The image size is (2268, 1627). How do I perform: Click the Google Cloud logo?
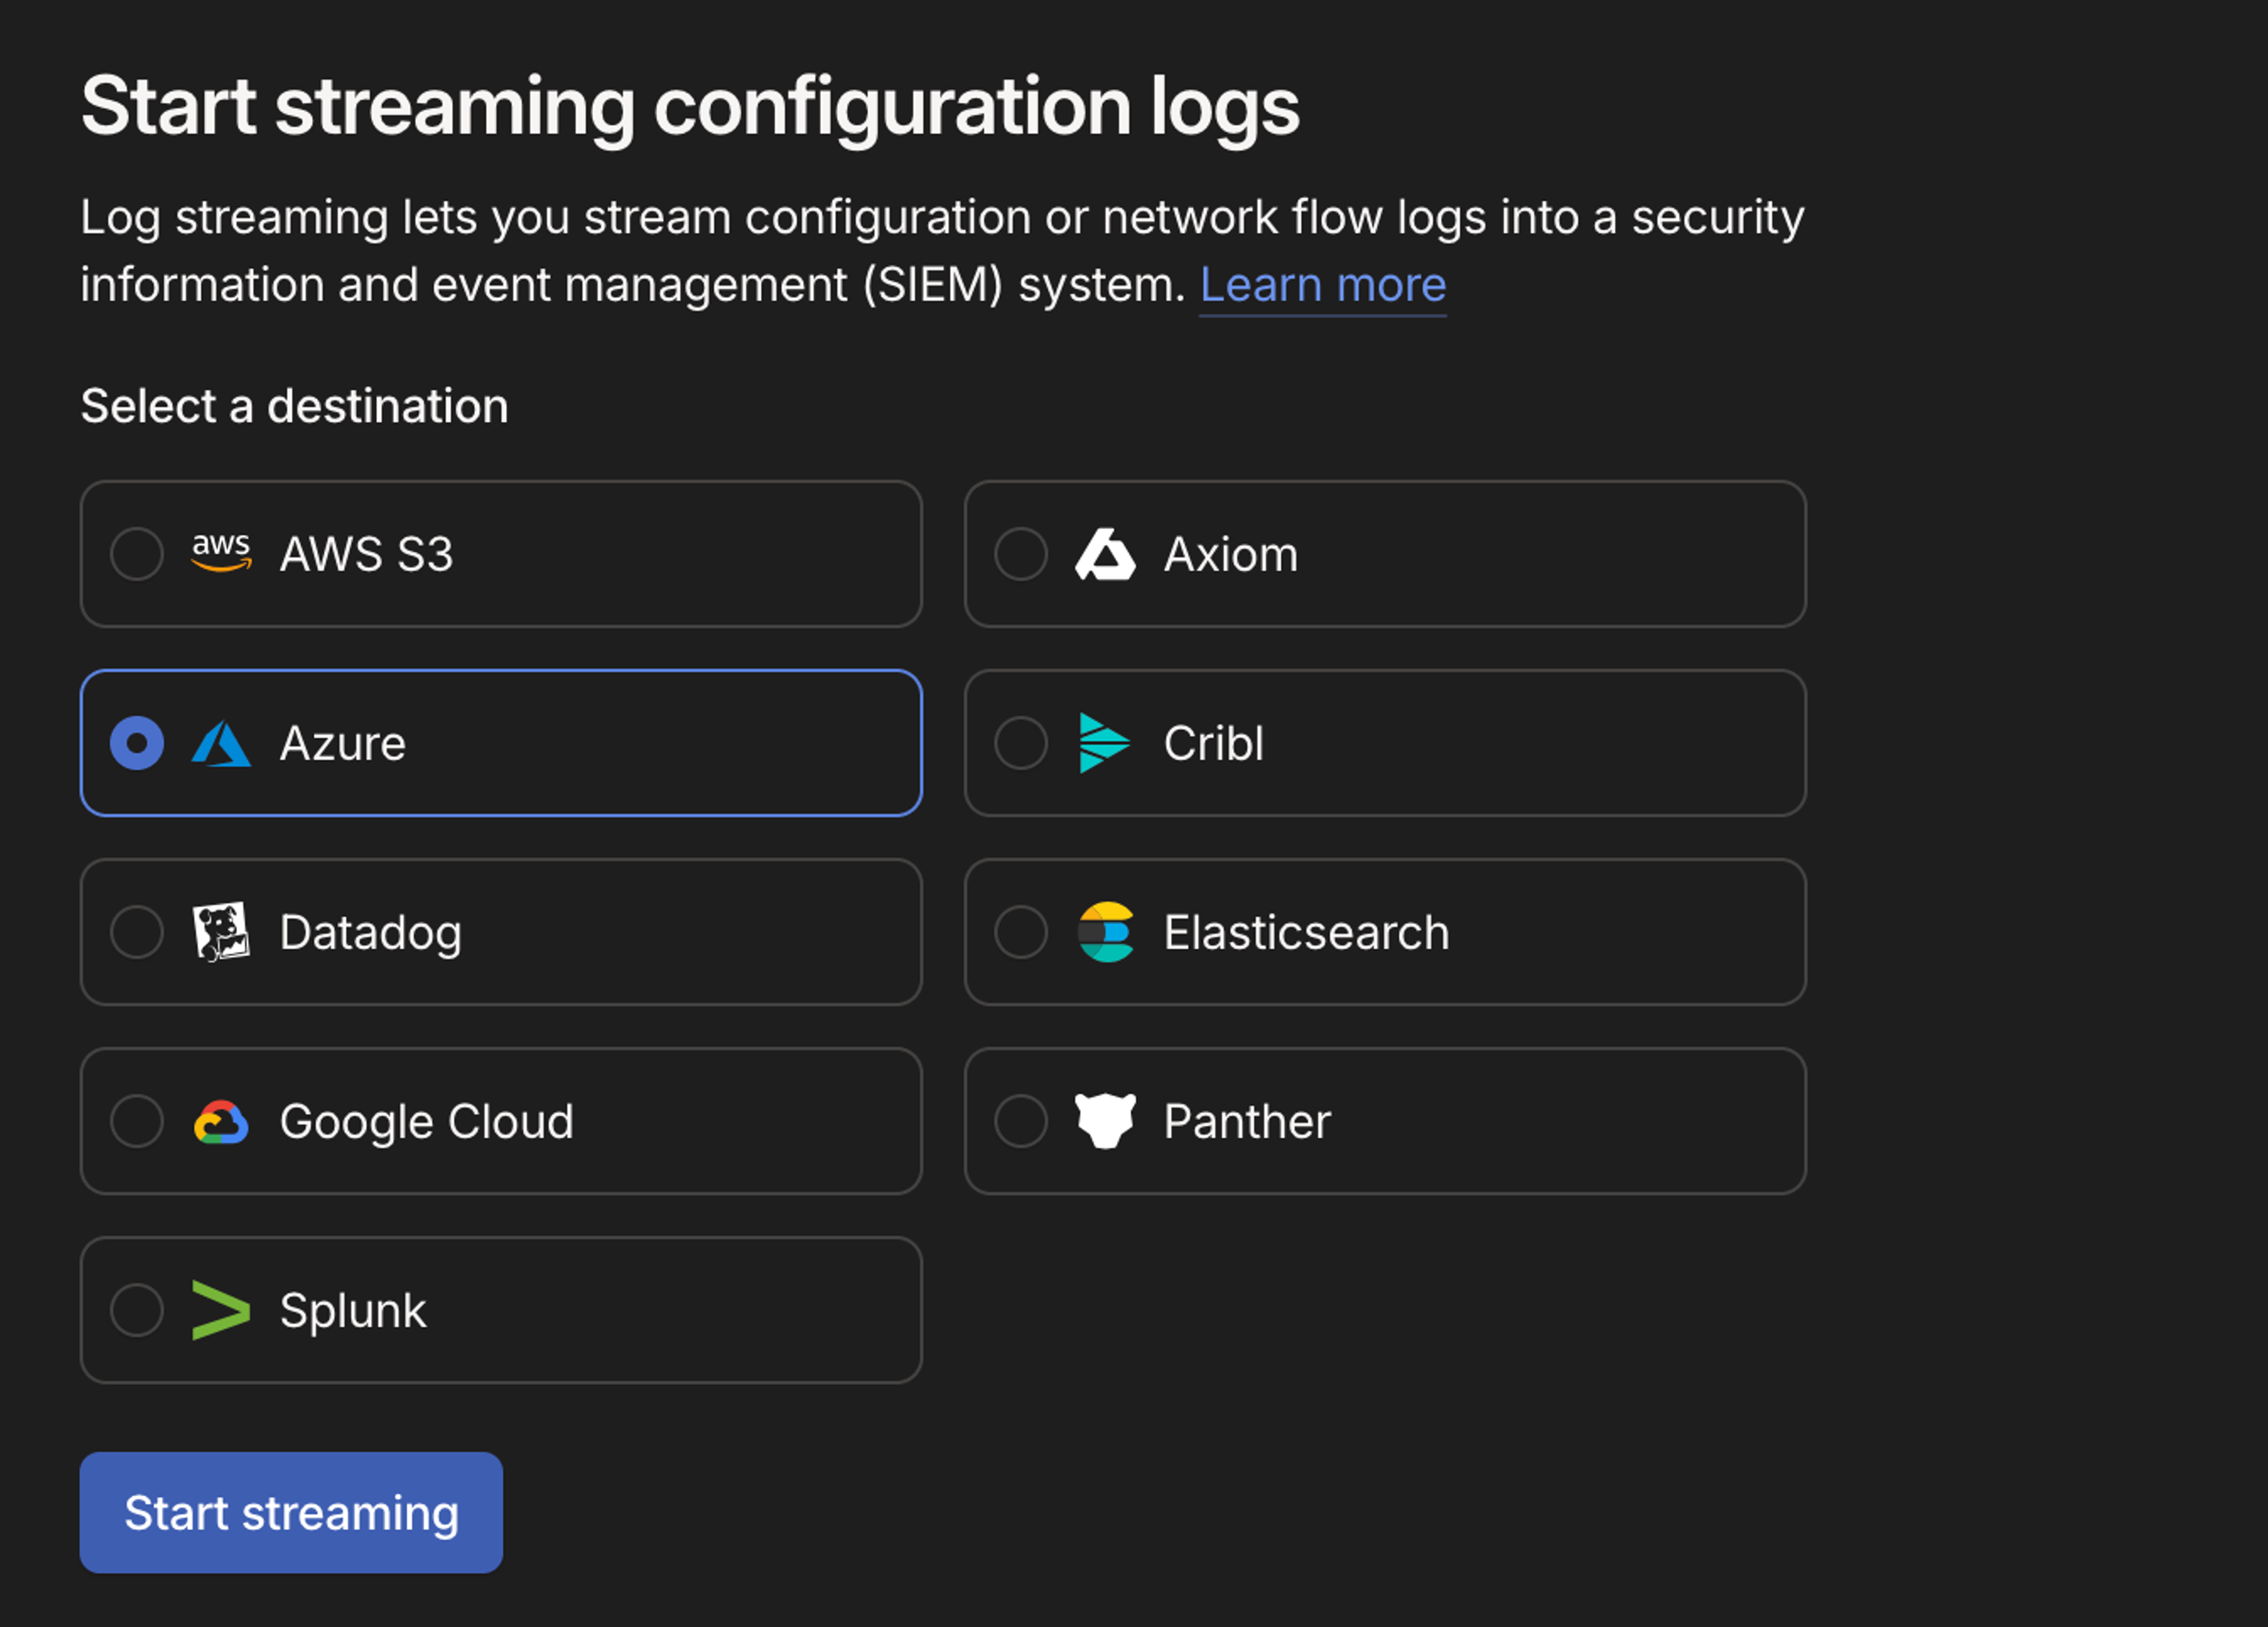coord(221,1122)
